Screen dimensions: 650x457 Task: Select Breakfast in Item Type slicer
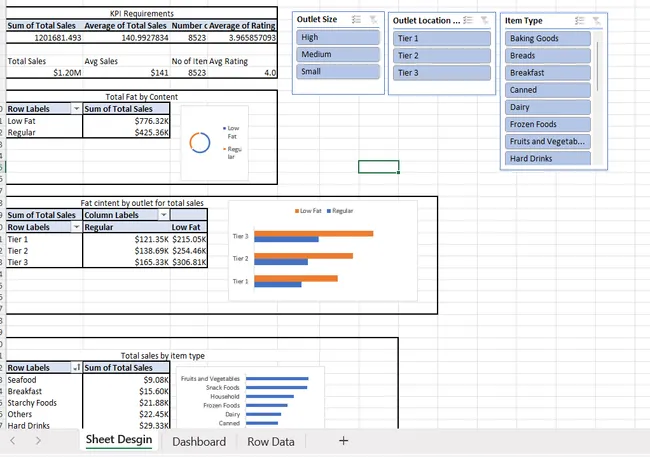click(548, 73)
